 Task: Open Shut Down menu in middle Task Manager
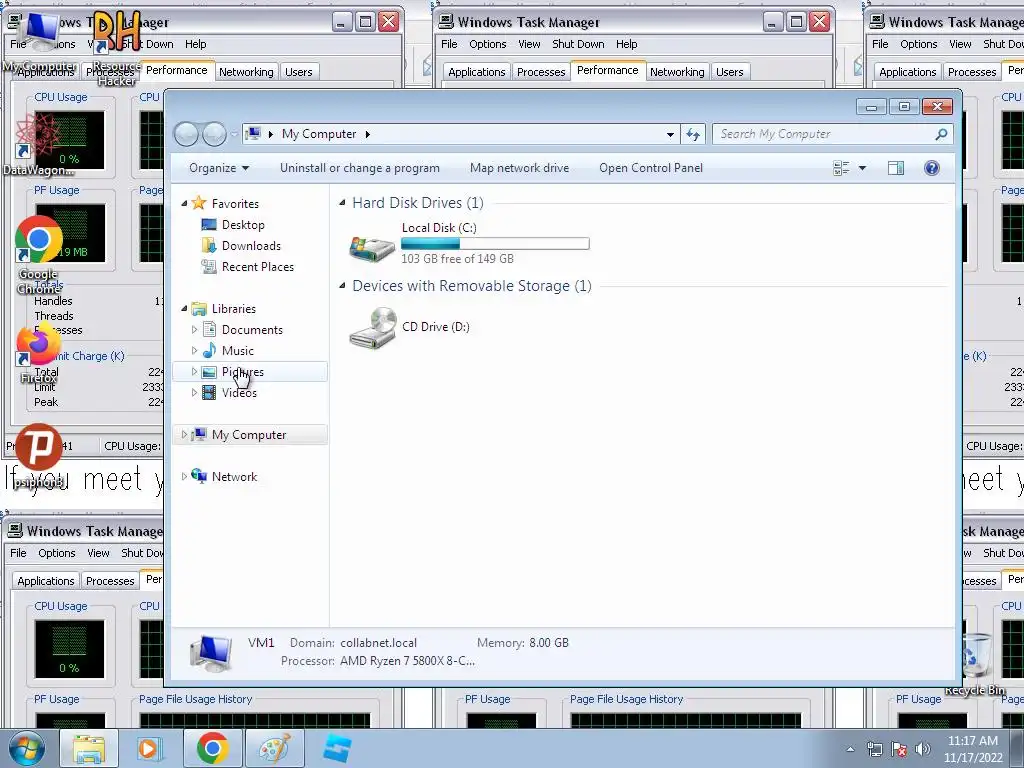click(x=578, y=44)
